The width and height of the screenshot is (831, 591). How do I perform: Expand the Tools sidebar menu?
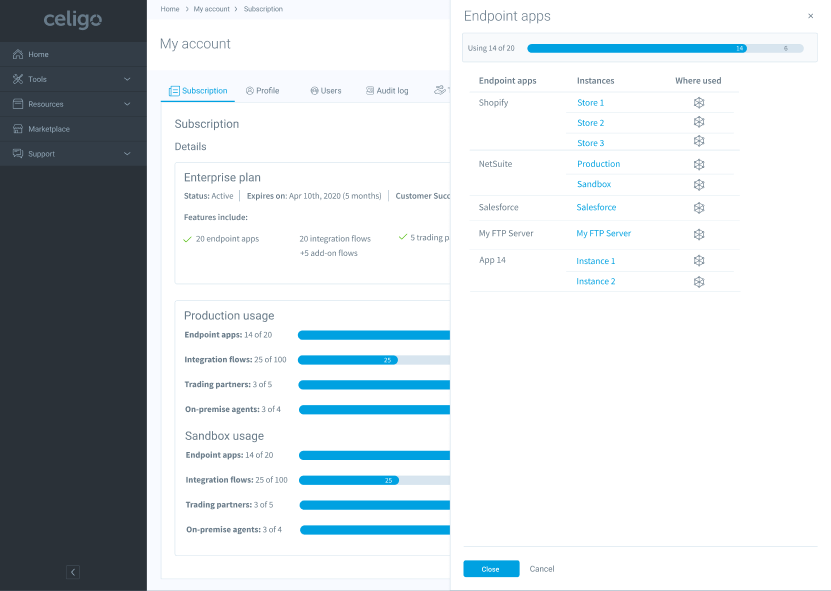tap(127, 79)
